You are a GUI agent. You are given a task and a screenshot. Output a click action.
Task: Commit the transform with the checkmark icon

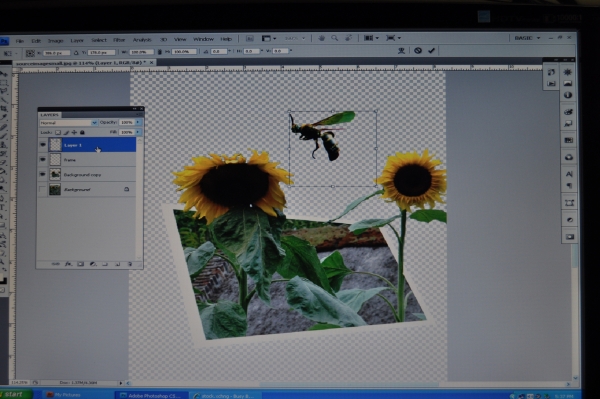pos(432,50)
